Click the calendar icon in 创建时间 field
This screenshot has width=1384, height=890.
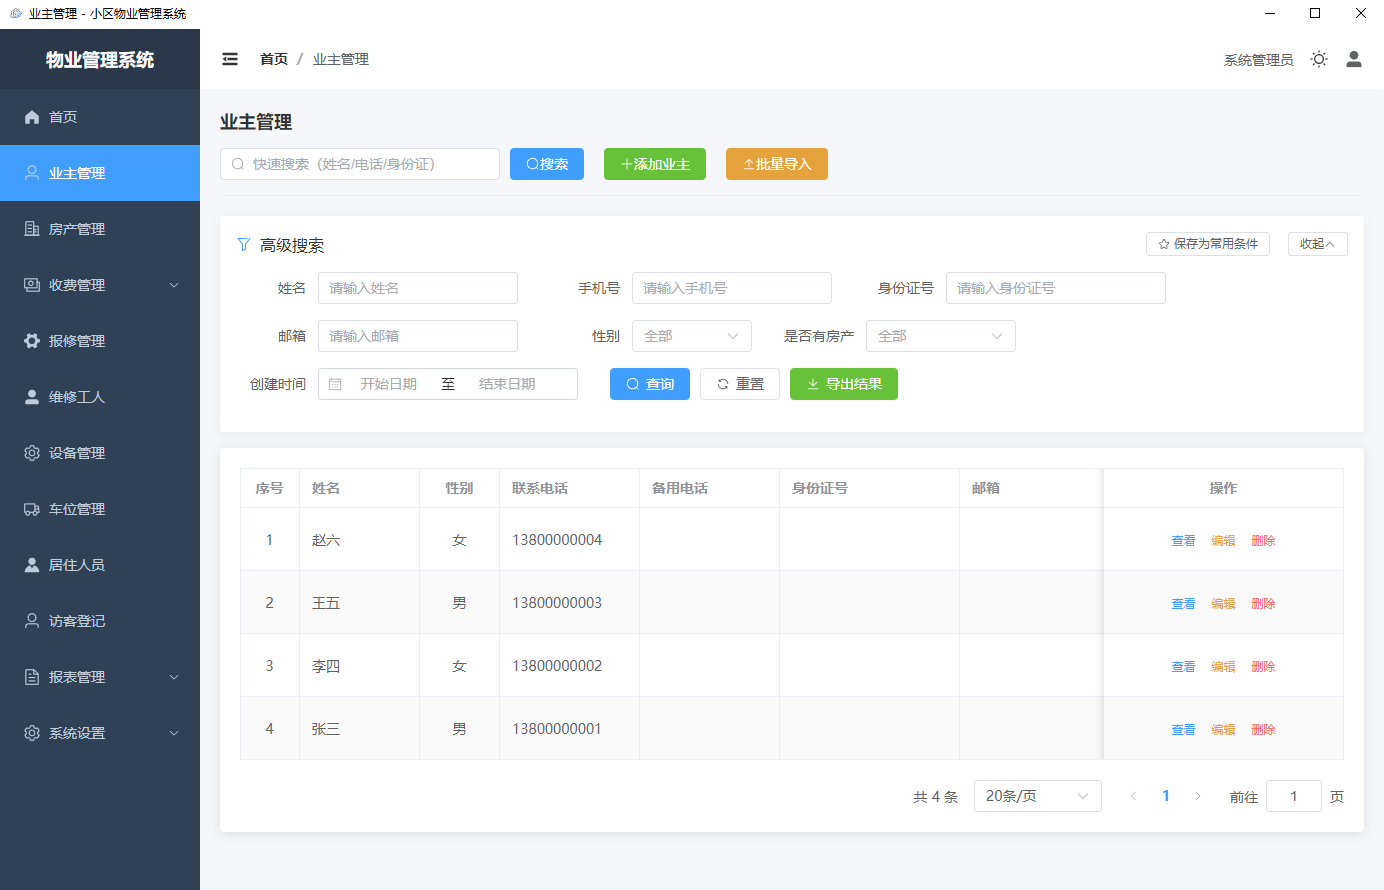(x=335, y=384)
